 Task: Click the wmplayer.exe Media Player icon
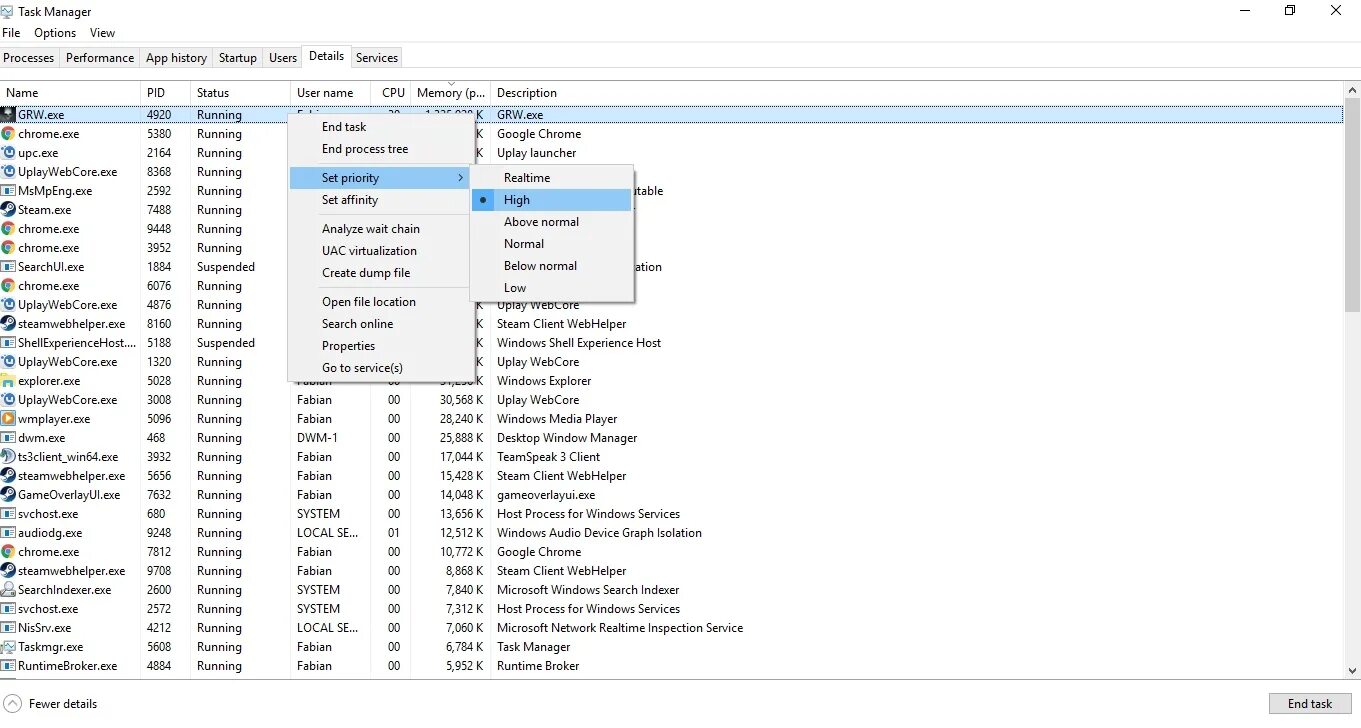[x=10, y=419]
